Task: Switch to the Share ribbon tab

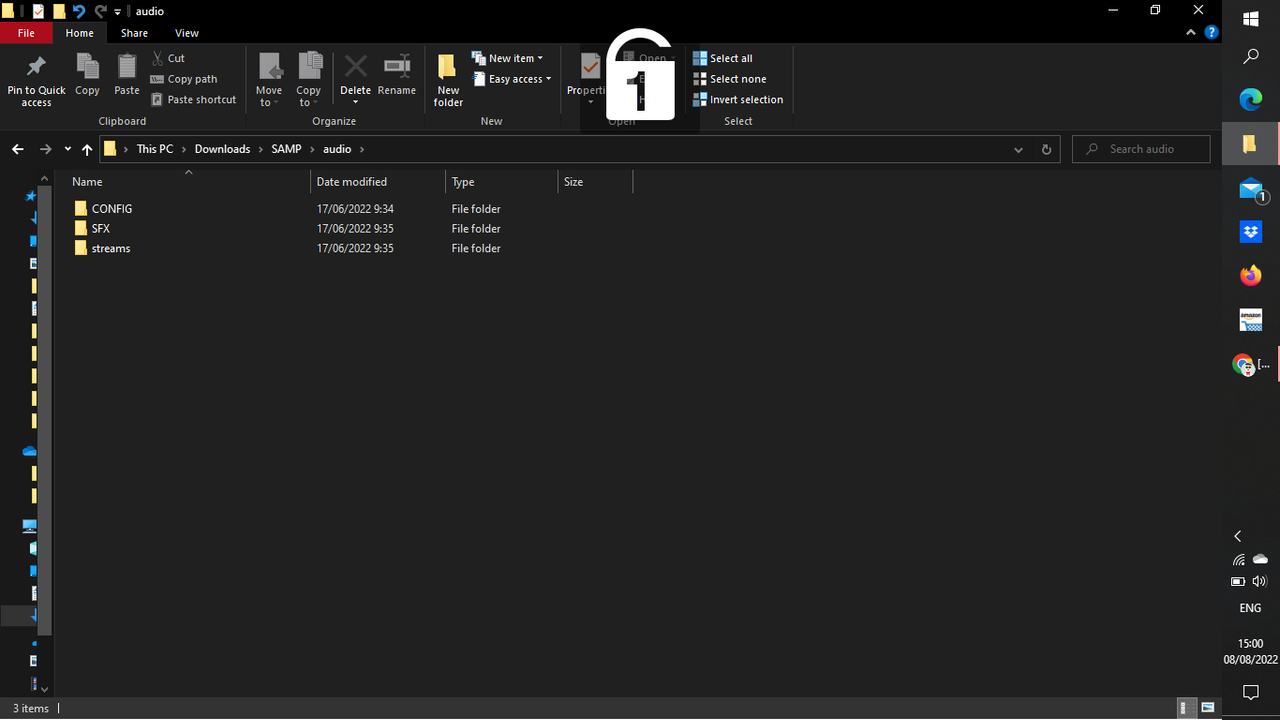Action: point(134,33)
